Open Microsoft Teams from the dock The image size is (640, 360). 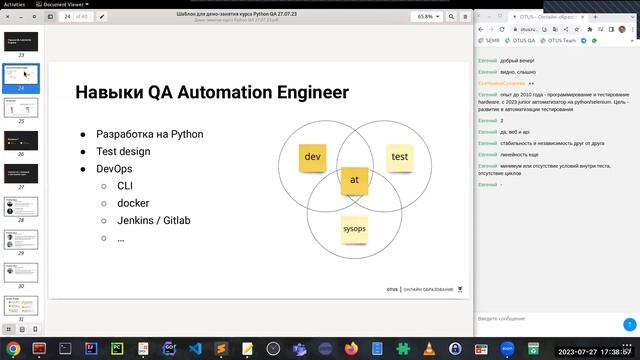tap(299, 349)
